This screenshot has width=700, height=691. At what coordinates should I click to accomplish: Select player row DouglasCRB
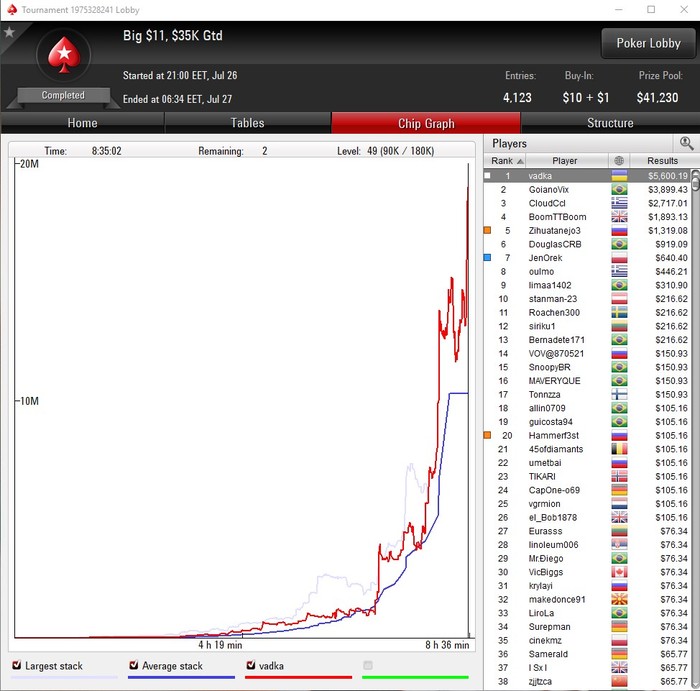pyautogui.click(x=588, y=245)
